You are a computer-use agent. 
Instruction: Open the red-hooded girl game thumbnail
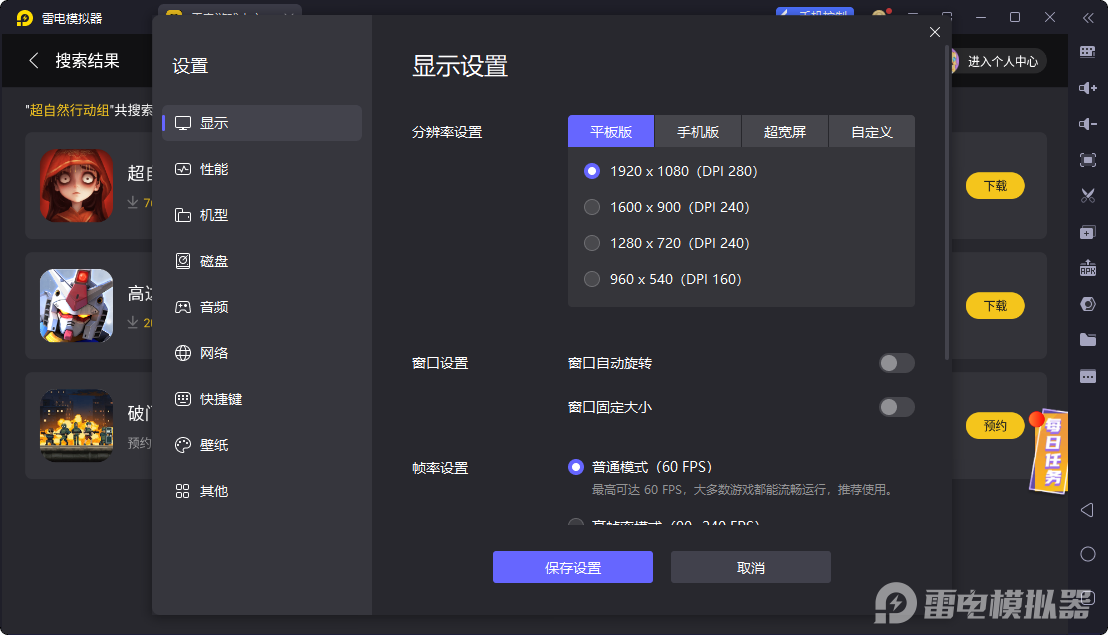pyautogui.click(x=76, y=186)
